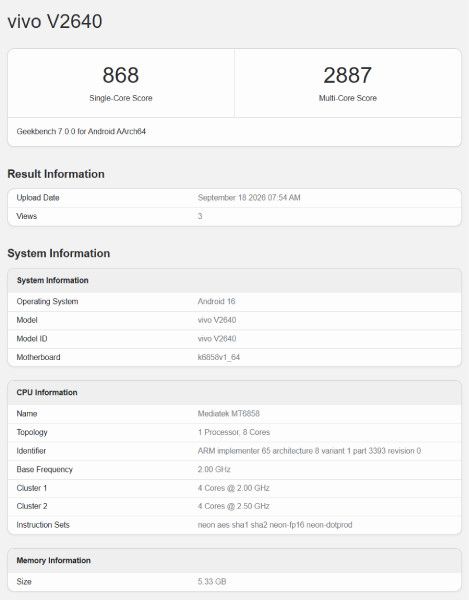Screen dimensions: 469x600
Task: Click the large 'System Information' section heading
Action: tap(59, 253)
